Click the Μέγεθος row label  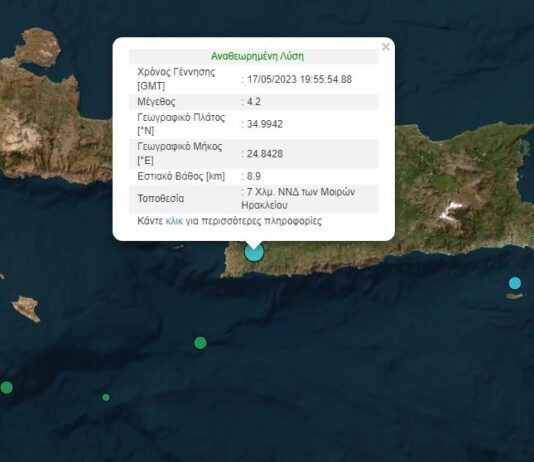156,102
